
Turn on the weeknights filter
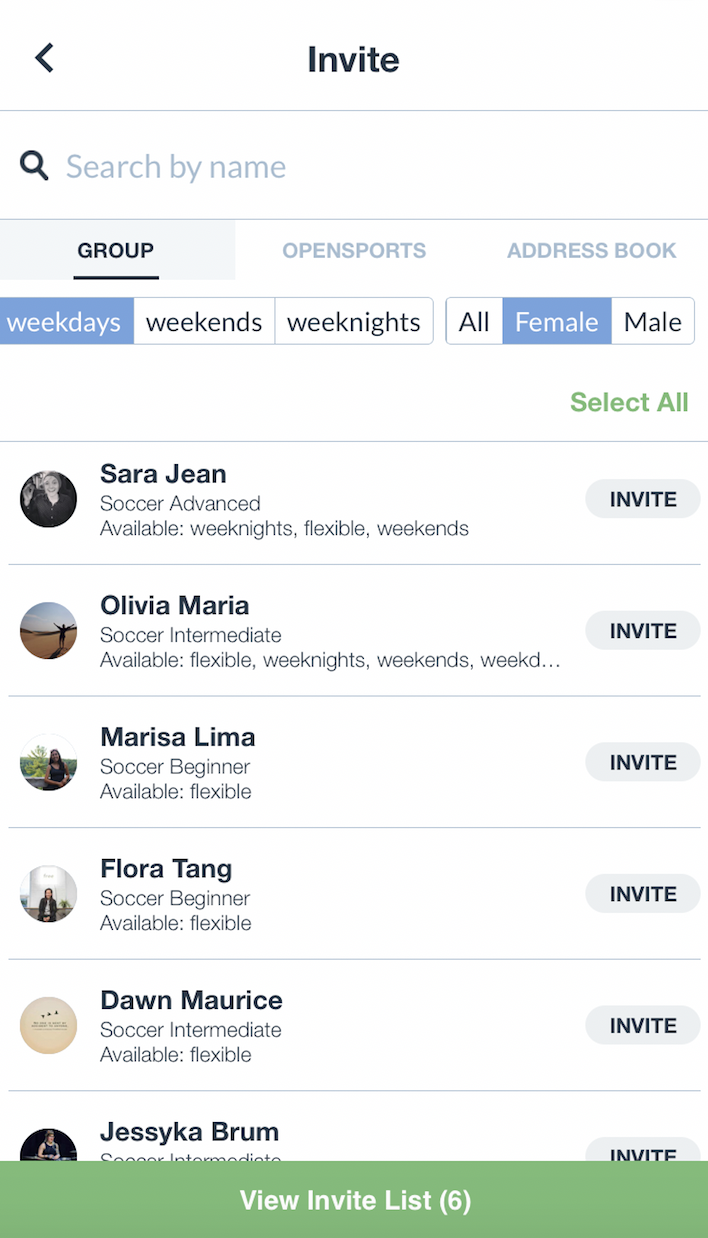(x=353, y=322)
